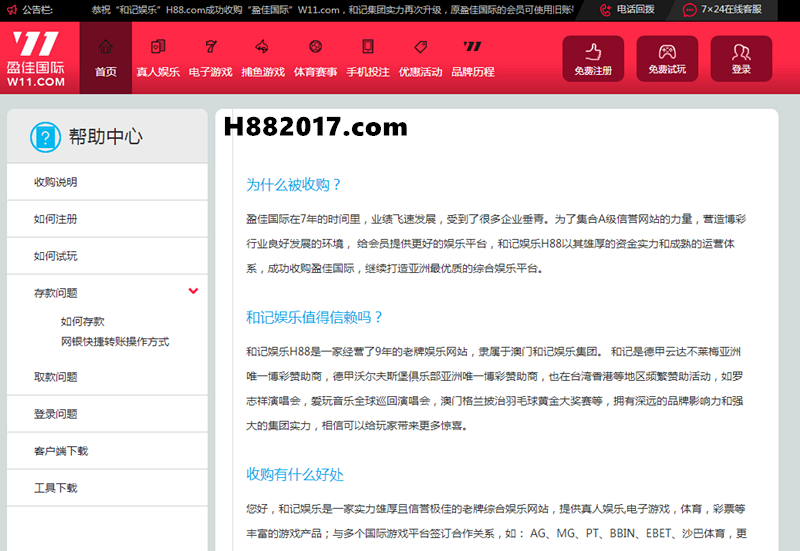This screenshot has width=800, height=551.
Task: Open the 体育赛事 menu label
Action: (x=316, y=72)
